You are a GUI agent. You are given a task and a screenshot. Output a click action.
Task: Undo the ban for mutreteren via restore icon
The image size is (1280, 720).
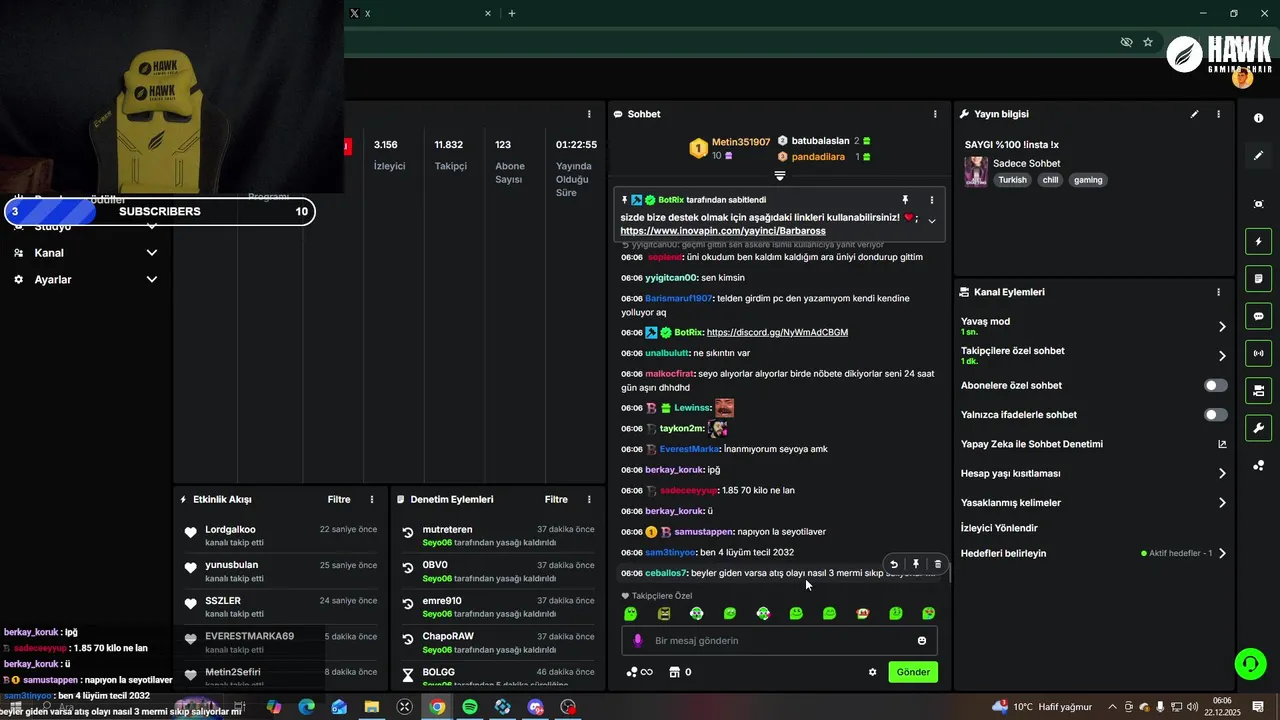tap(408, 534)
